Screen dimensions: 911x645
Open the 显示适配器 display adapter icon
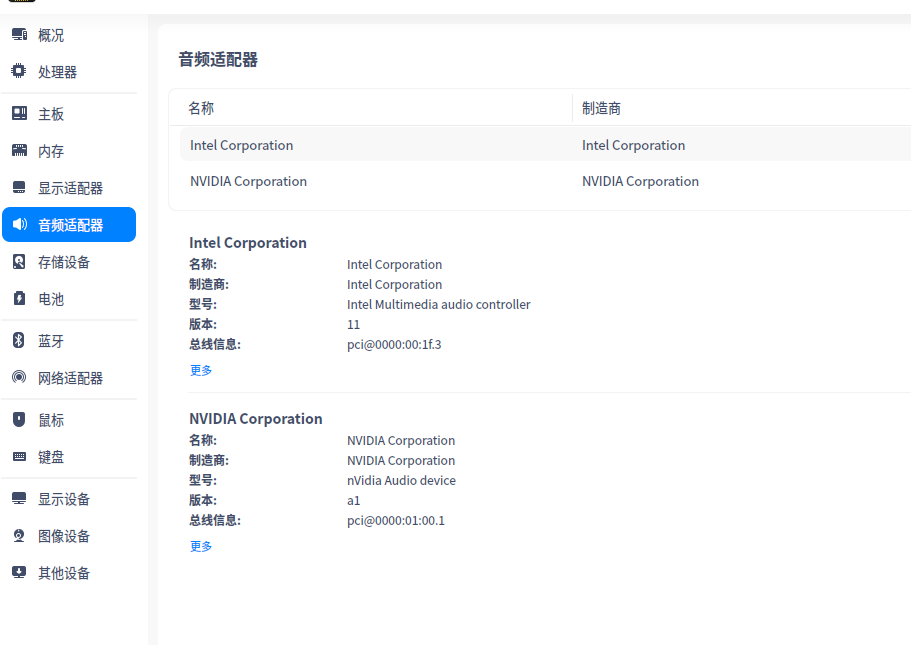(19, 187)
